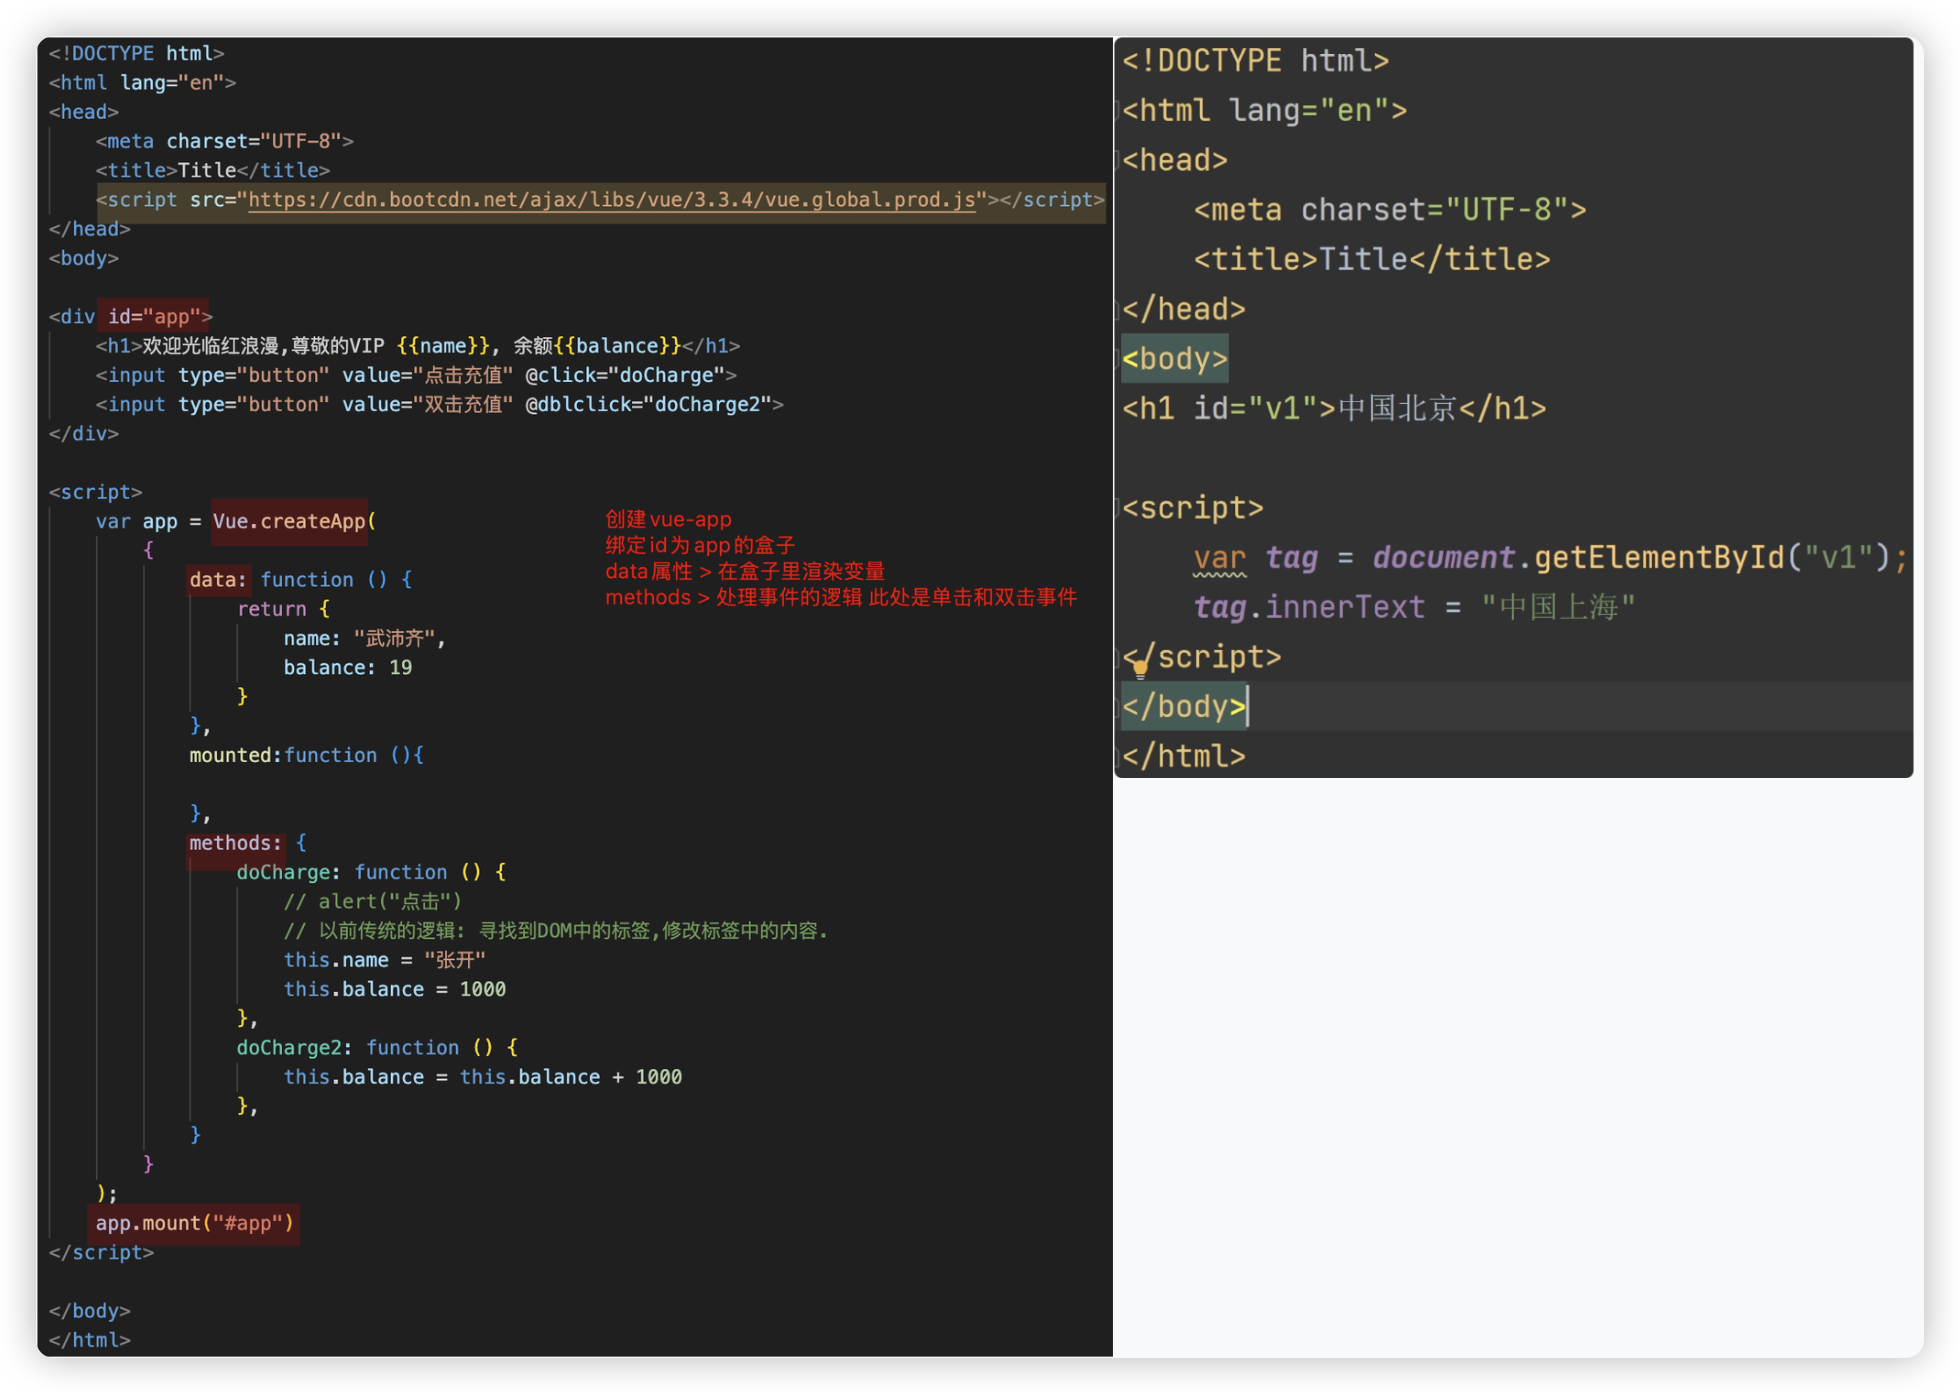Open the vue.global.prod.js CDN link
The width and height of the screenshot is (1960, 1394).
611,200
